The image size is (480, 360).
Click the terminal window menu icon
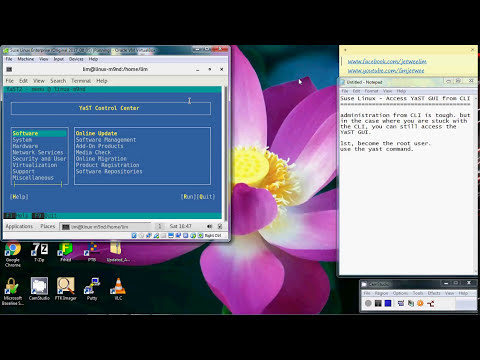(9, 69)
